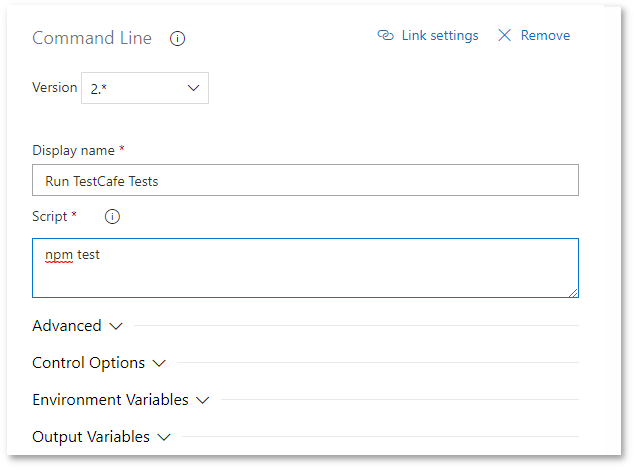Click the down arrow in Version combo box

pyautogui.click(x=193, y=88)
